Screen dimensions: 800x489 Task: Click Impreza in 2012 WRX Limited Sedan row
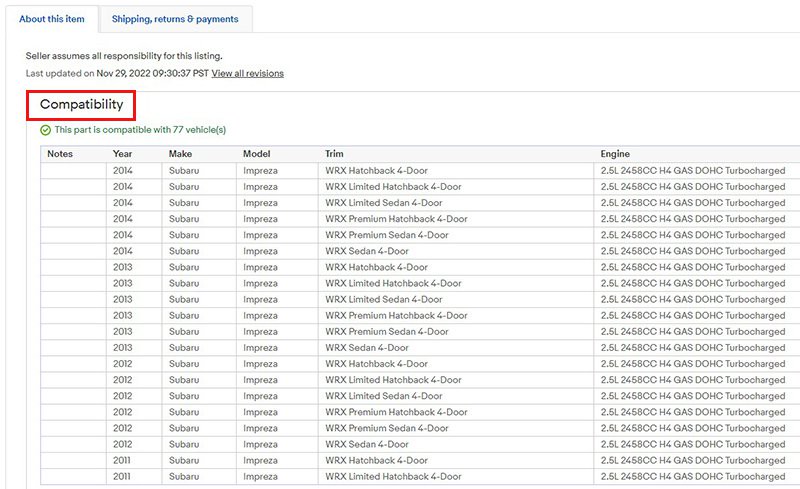point(260,396)
